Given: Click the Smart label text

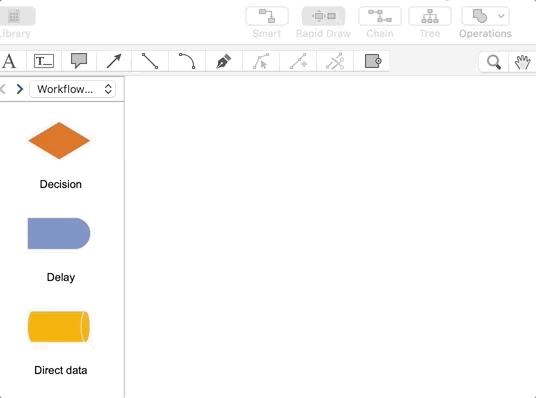Looking at the screenshot, I should pos(267,34).
